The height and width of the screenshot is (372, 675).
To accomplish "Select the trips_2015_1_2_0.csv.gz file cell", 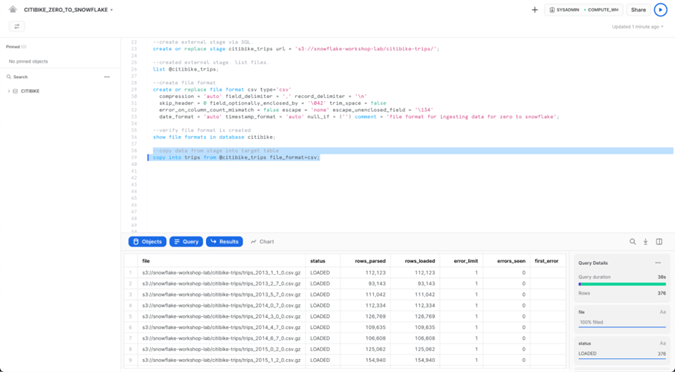I will click(x=221, y=360).
